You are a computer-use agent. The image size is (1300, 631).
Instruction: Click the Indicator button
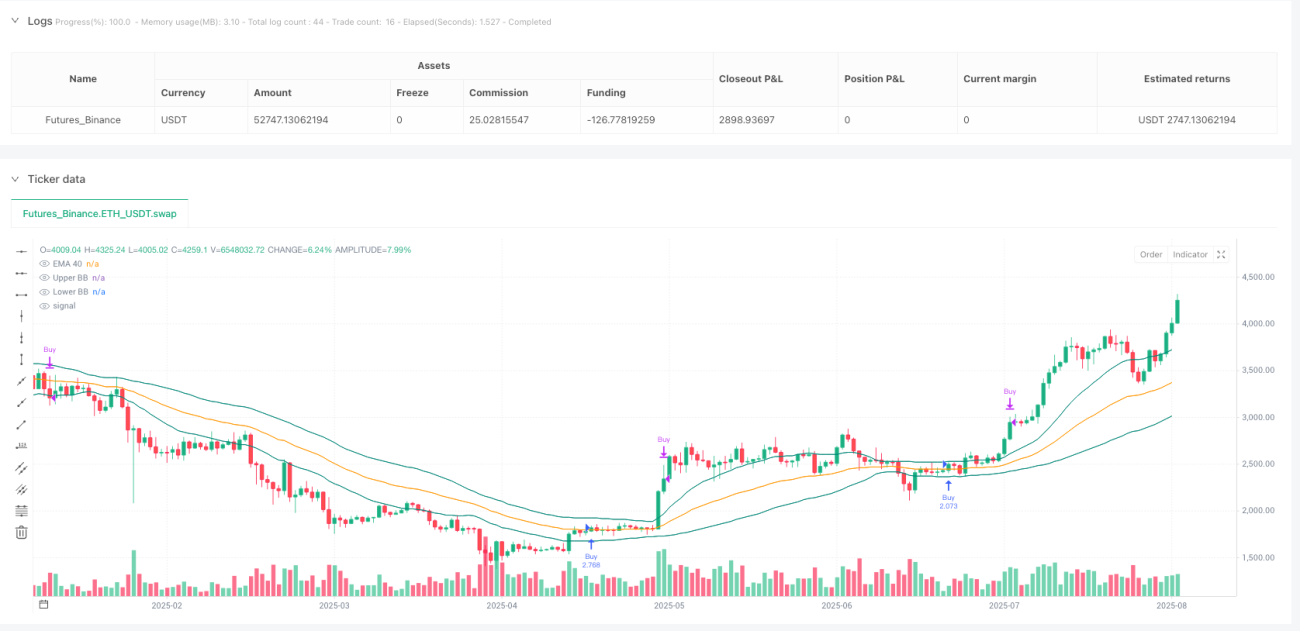coord(1190,254)
